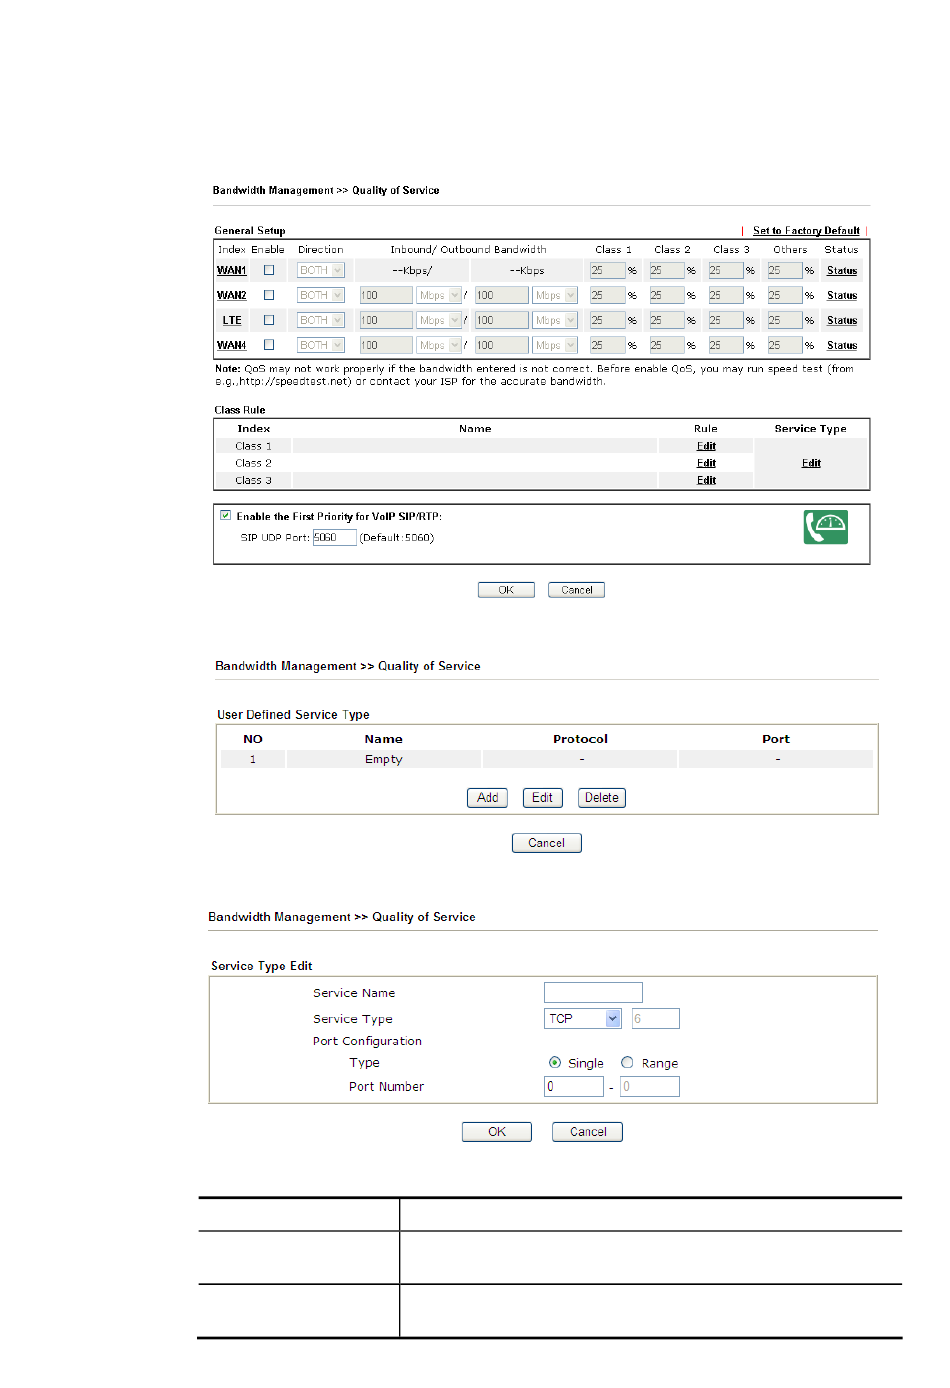Image resolution: width=950 pixels, height=1388 pixels.
Task: Edit the Service Type link
Action: click(x=811, y=463)
